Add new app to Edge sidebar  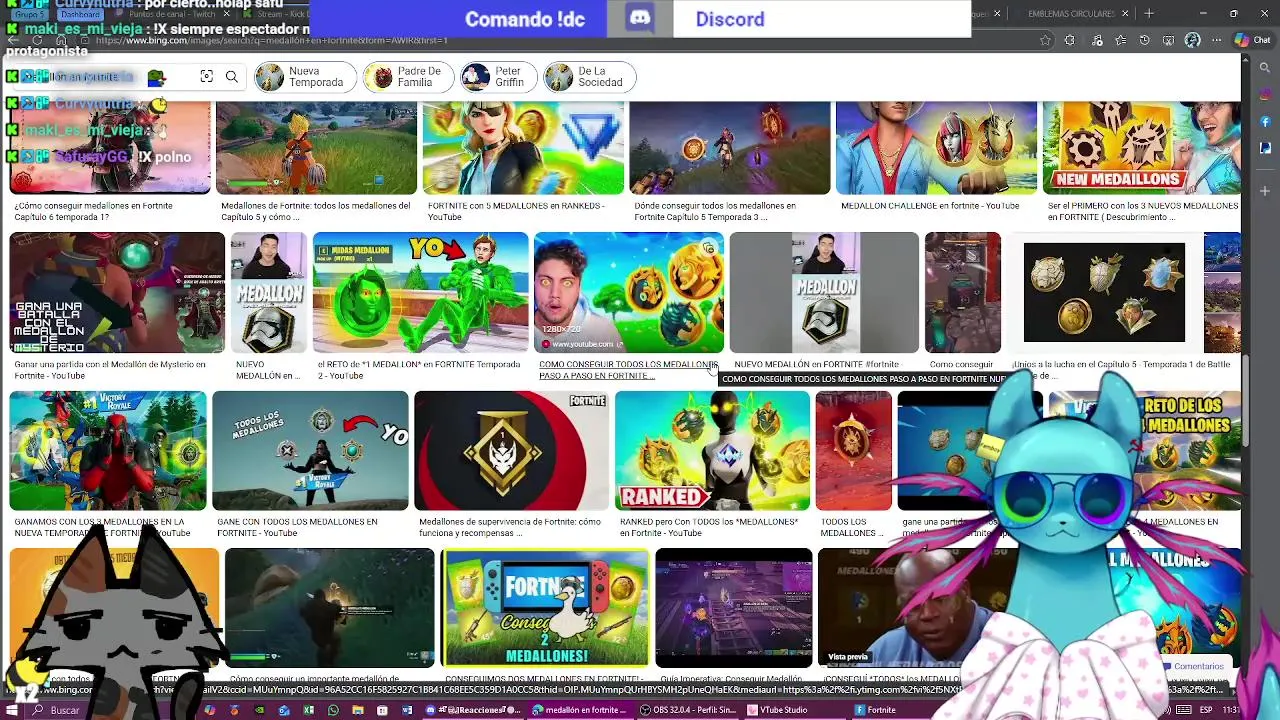coord(1265,190)
